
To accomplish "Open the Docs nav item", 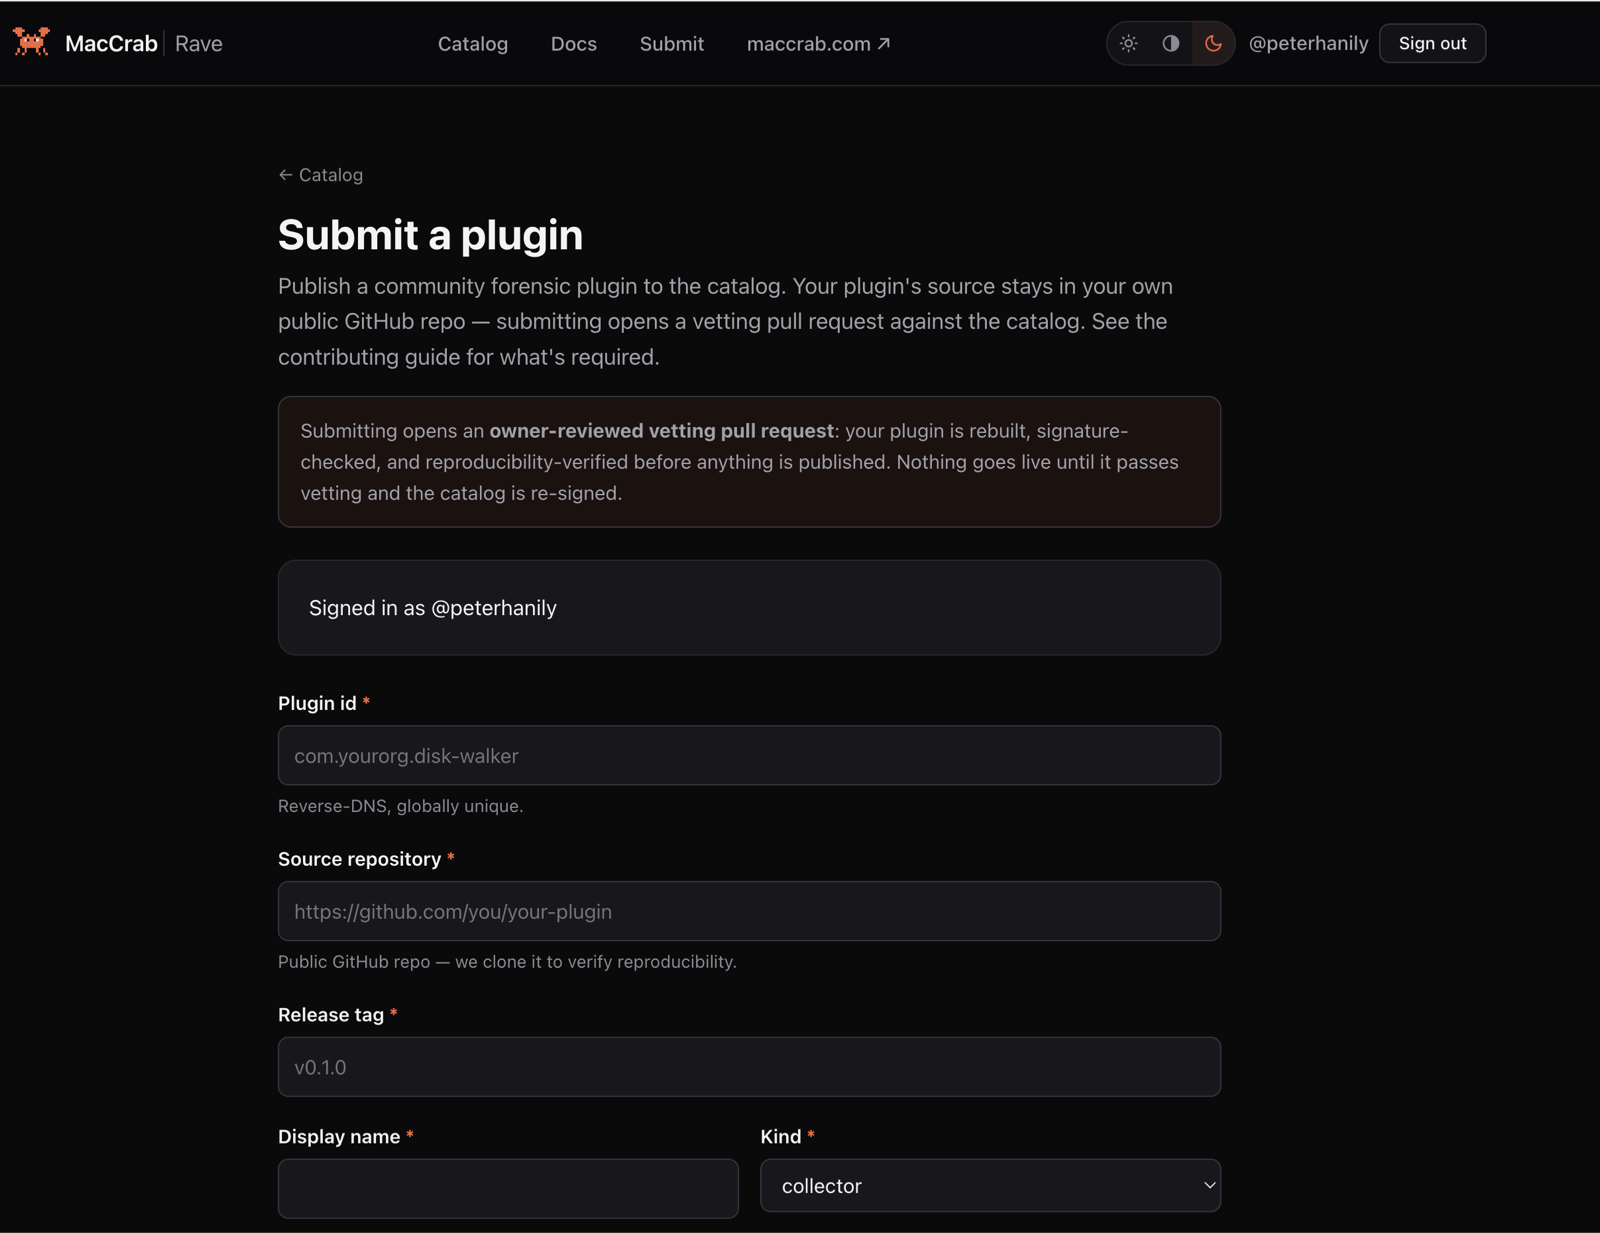I will [574, 44].
